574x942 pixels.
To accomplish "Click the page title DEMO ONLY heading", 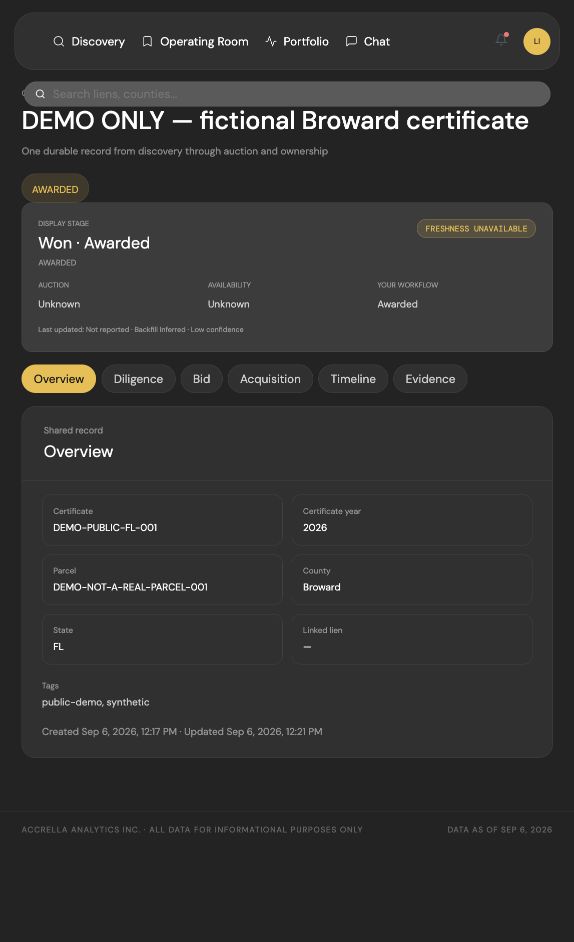I will (x=275, y=120).
